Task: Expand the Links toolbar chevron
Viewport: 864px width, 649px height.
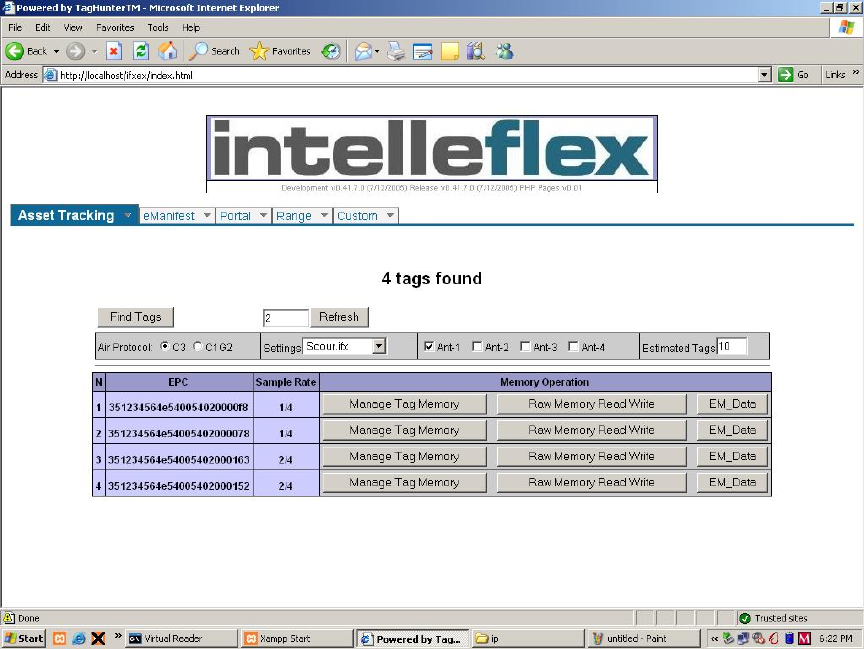Action: 856,73
